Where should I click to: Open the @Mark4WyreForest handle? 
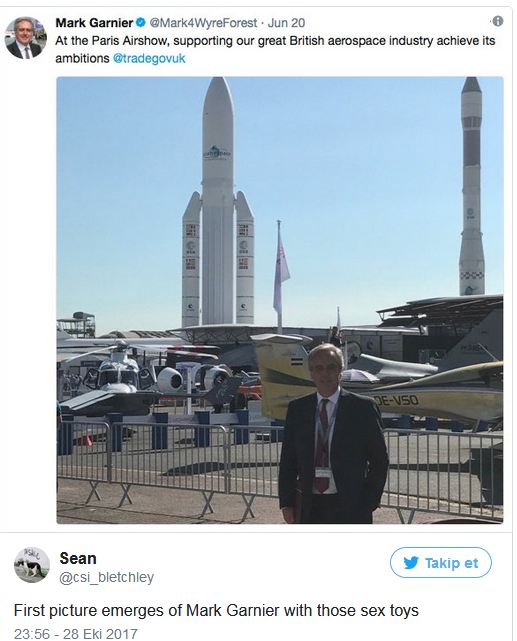(x=203, y=22)
